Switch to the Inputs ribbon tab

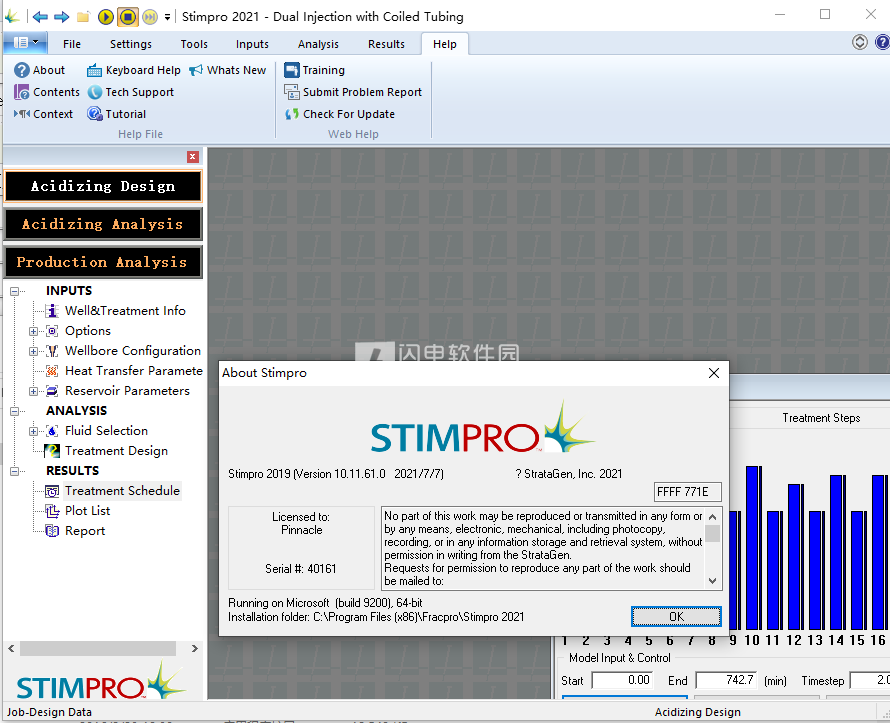pyautogui.click(x=252, y=44)
